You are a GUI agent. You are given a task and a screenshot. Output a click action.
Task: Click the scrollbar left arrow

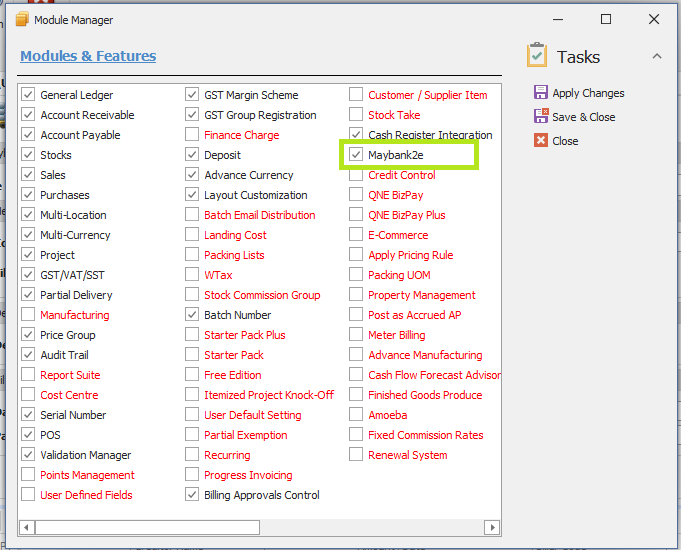26,527
